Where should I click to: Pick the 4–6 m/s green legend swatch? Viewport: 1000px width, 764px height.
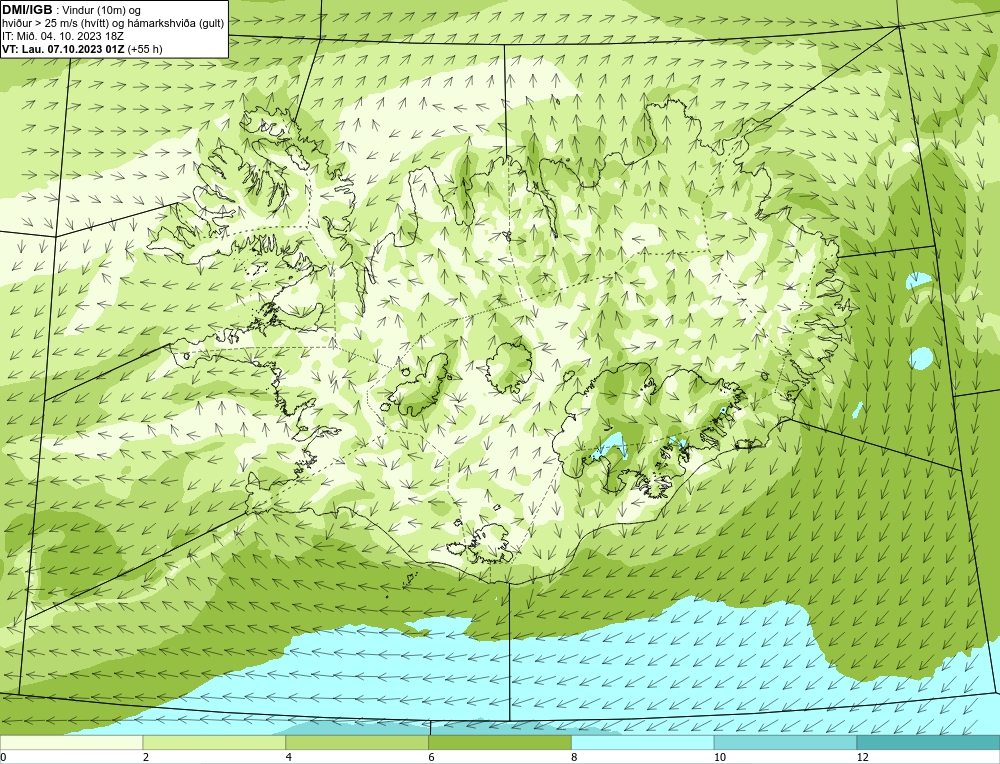coord(357,742)
